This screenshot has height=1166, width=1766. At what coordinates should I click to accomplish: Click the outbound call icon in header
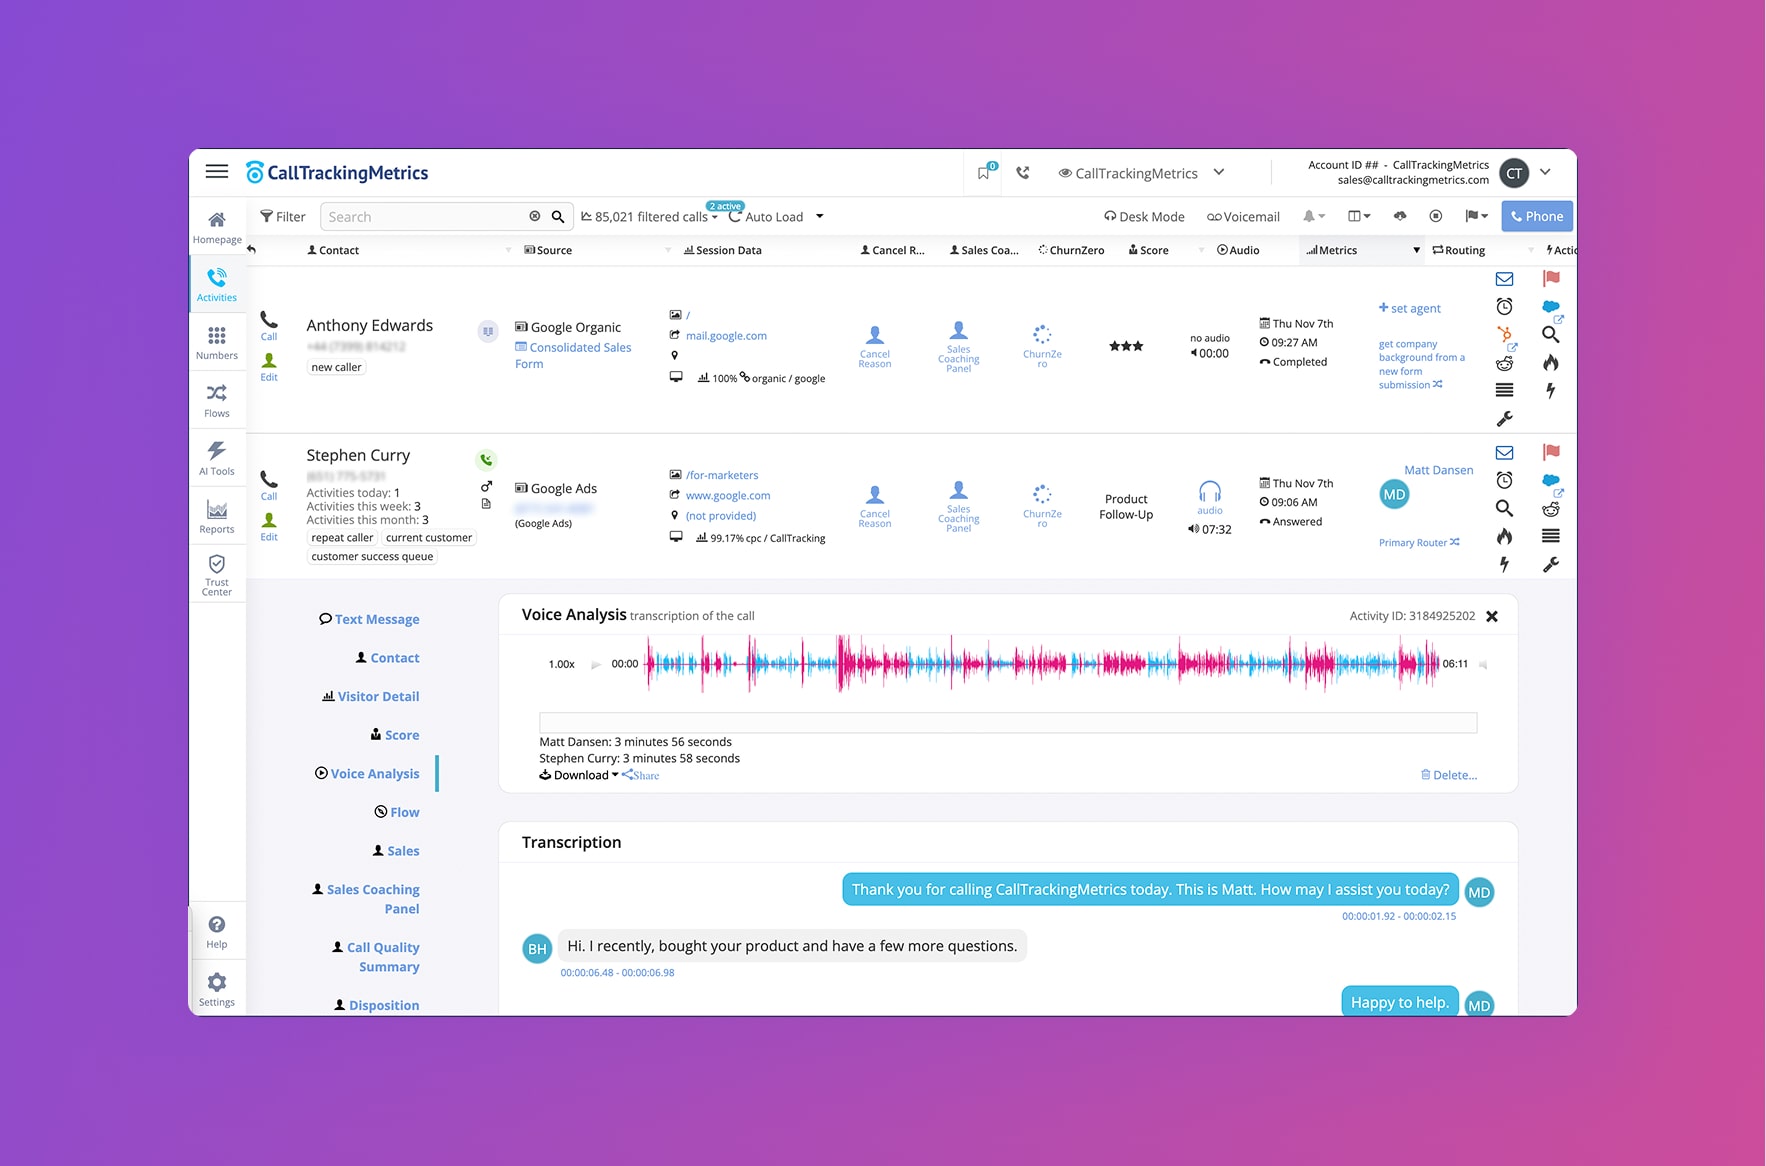pyautogui.click(x=1022, y=172)
